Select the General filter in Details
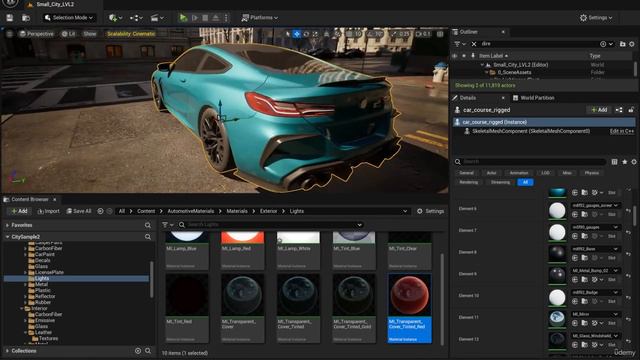640x360 pixels. 466,173
